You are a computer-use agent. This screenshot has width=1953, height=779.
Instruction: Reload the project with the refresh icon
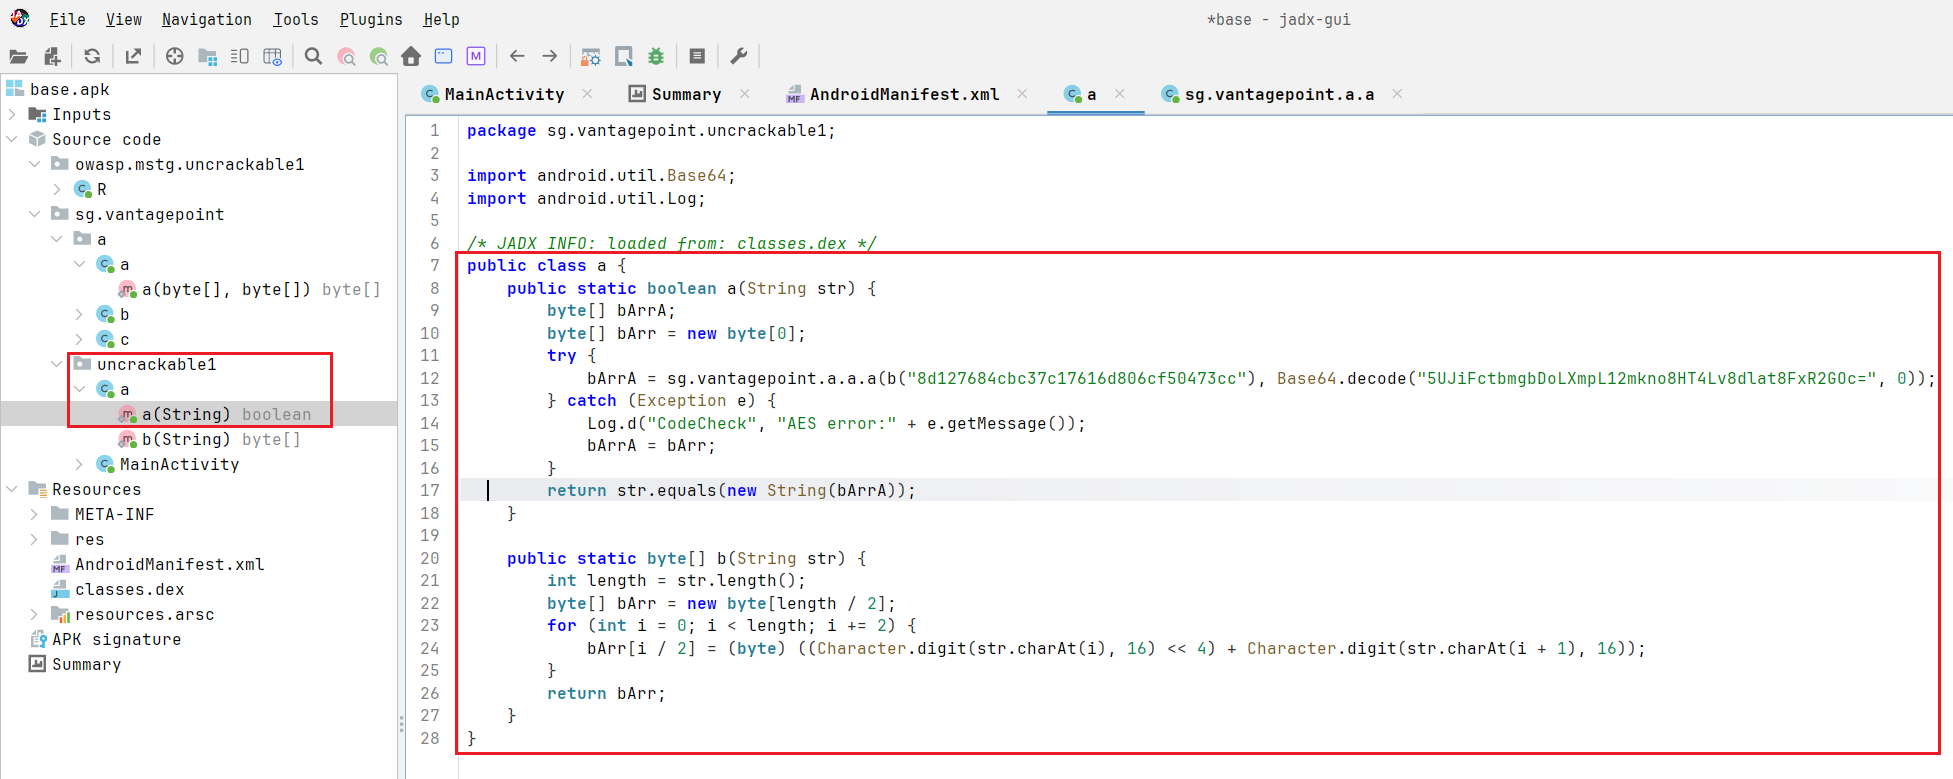coord(92,57)
